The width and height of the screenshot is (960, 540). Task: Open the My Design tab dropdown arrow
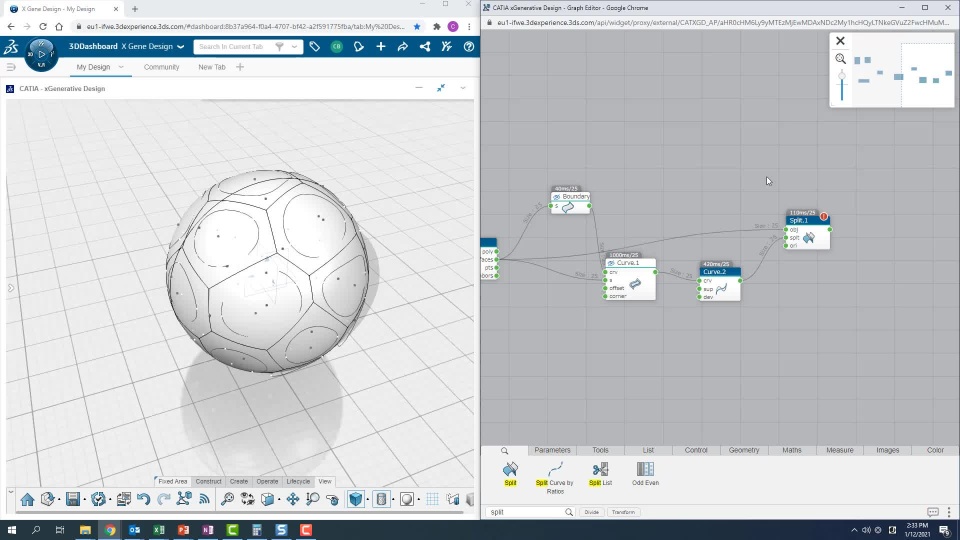click(121, 67)
